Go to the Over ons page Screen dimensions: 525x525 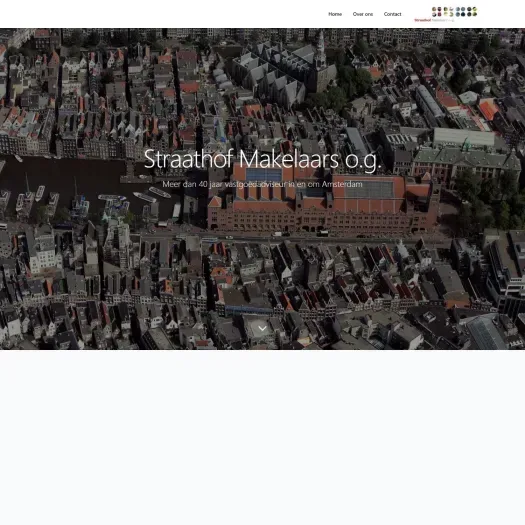tap(363, 14)
